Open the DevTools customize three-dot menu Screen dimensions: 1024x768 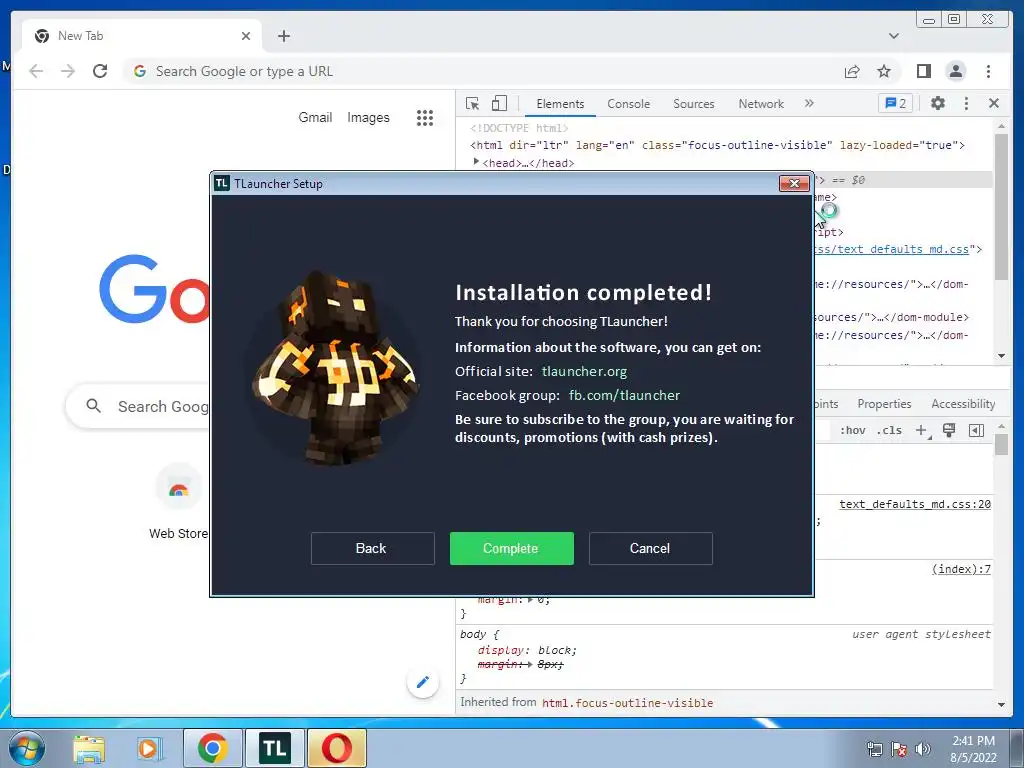[x=966, y=103]
